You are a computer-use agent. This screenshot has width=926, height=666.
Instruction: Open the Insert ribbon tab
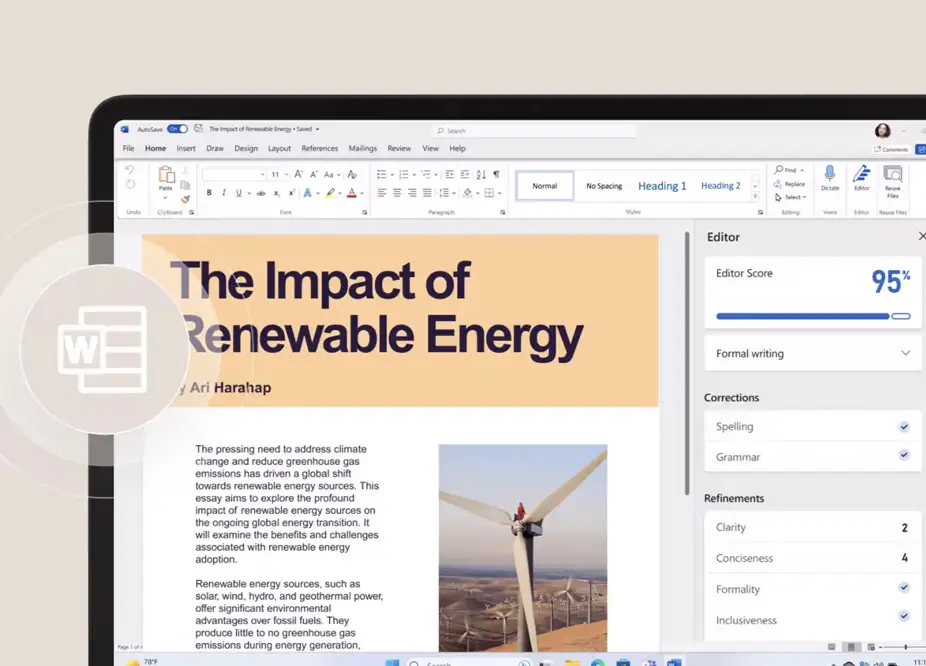(x=186, y=148)
